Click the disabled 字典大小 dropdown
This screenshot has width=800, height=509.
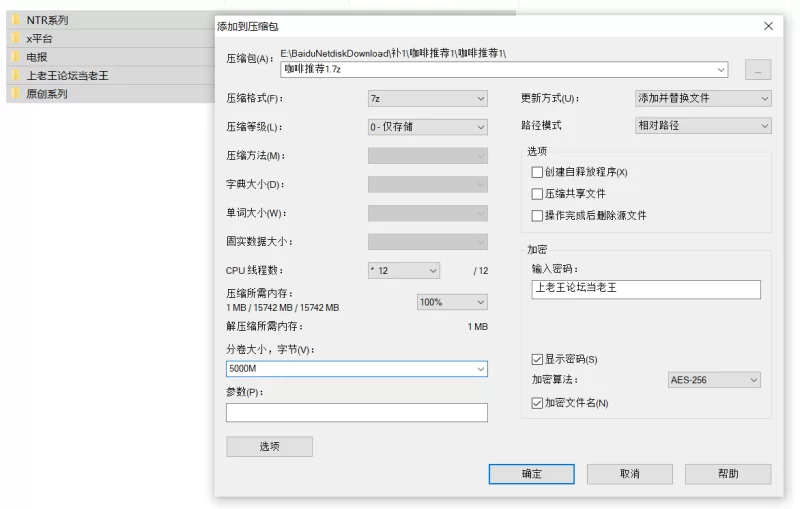(428, 184)
